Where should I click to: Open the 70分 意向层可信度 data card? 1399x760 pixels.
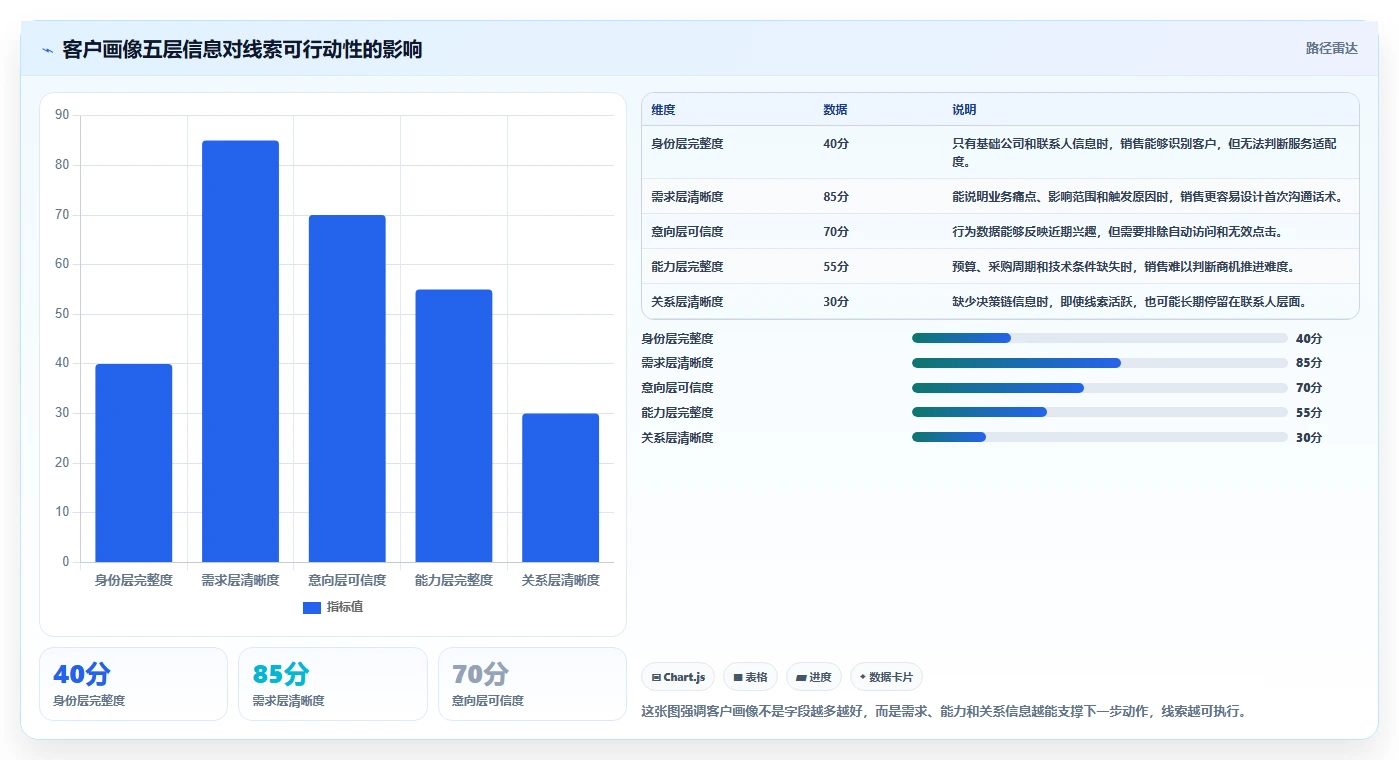pos(532,684)
